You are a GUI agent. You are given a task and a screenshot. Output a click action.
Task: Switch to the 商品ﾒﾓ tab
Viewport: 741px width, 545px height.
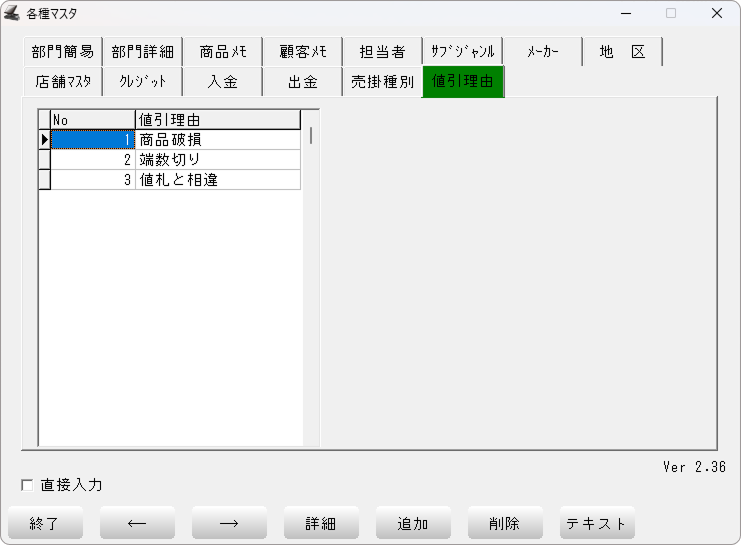(x=222, y=52)
